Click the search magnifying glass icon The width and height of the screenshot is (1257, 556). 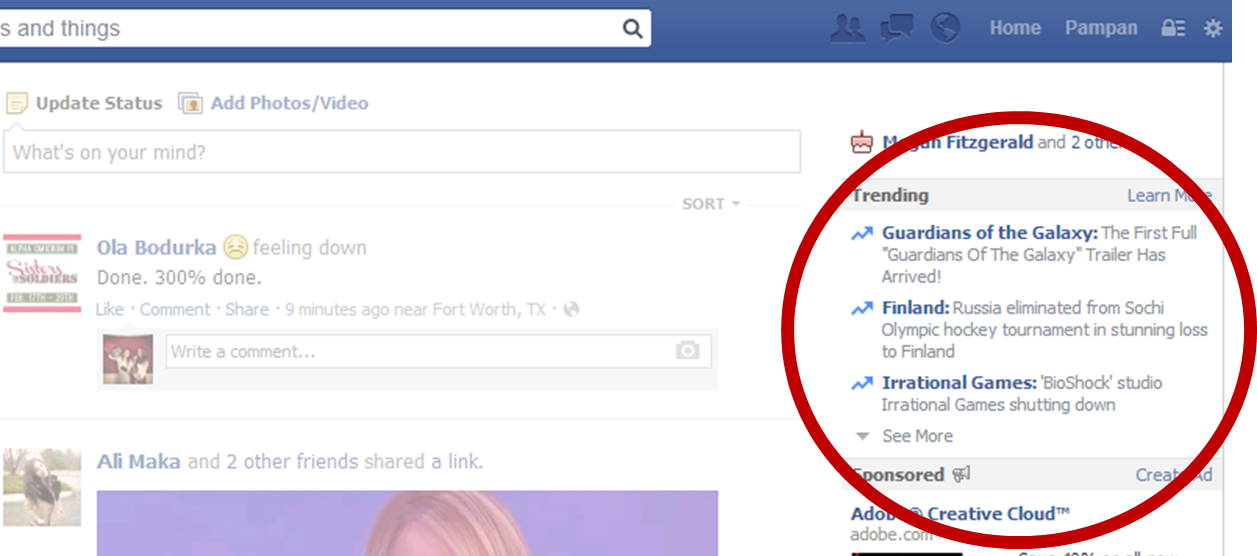[x=632, y=28]
